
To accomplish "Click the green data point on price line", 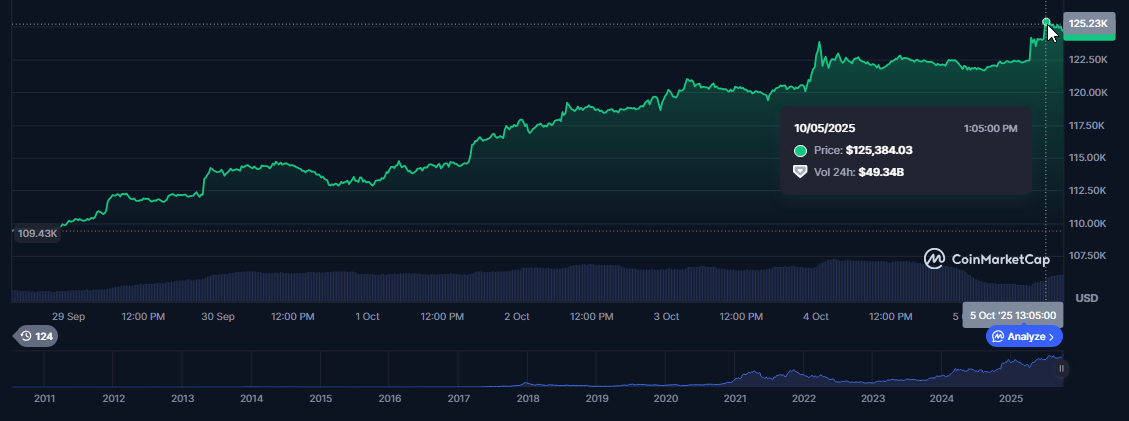I will (1046, 22).
